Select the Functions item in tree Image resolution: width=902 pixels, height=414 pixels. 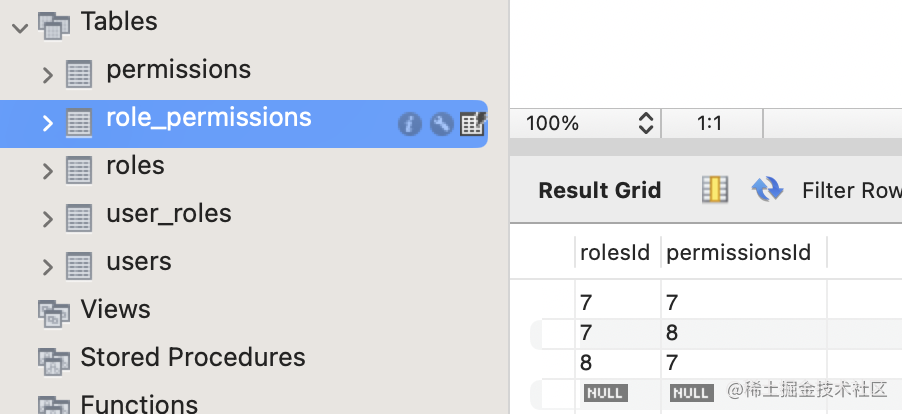[138, 404]
